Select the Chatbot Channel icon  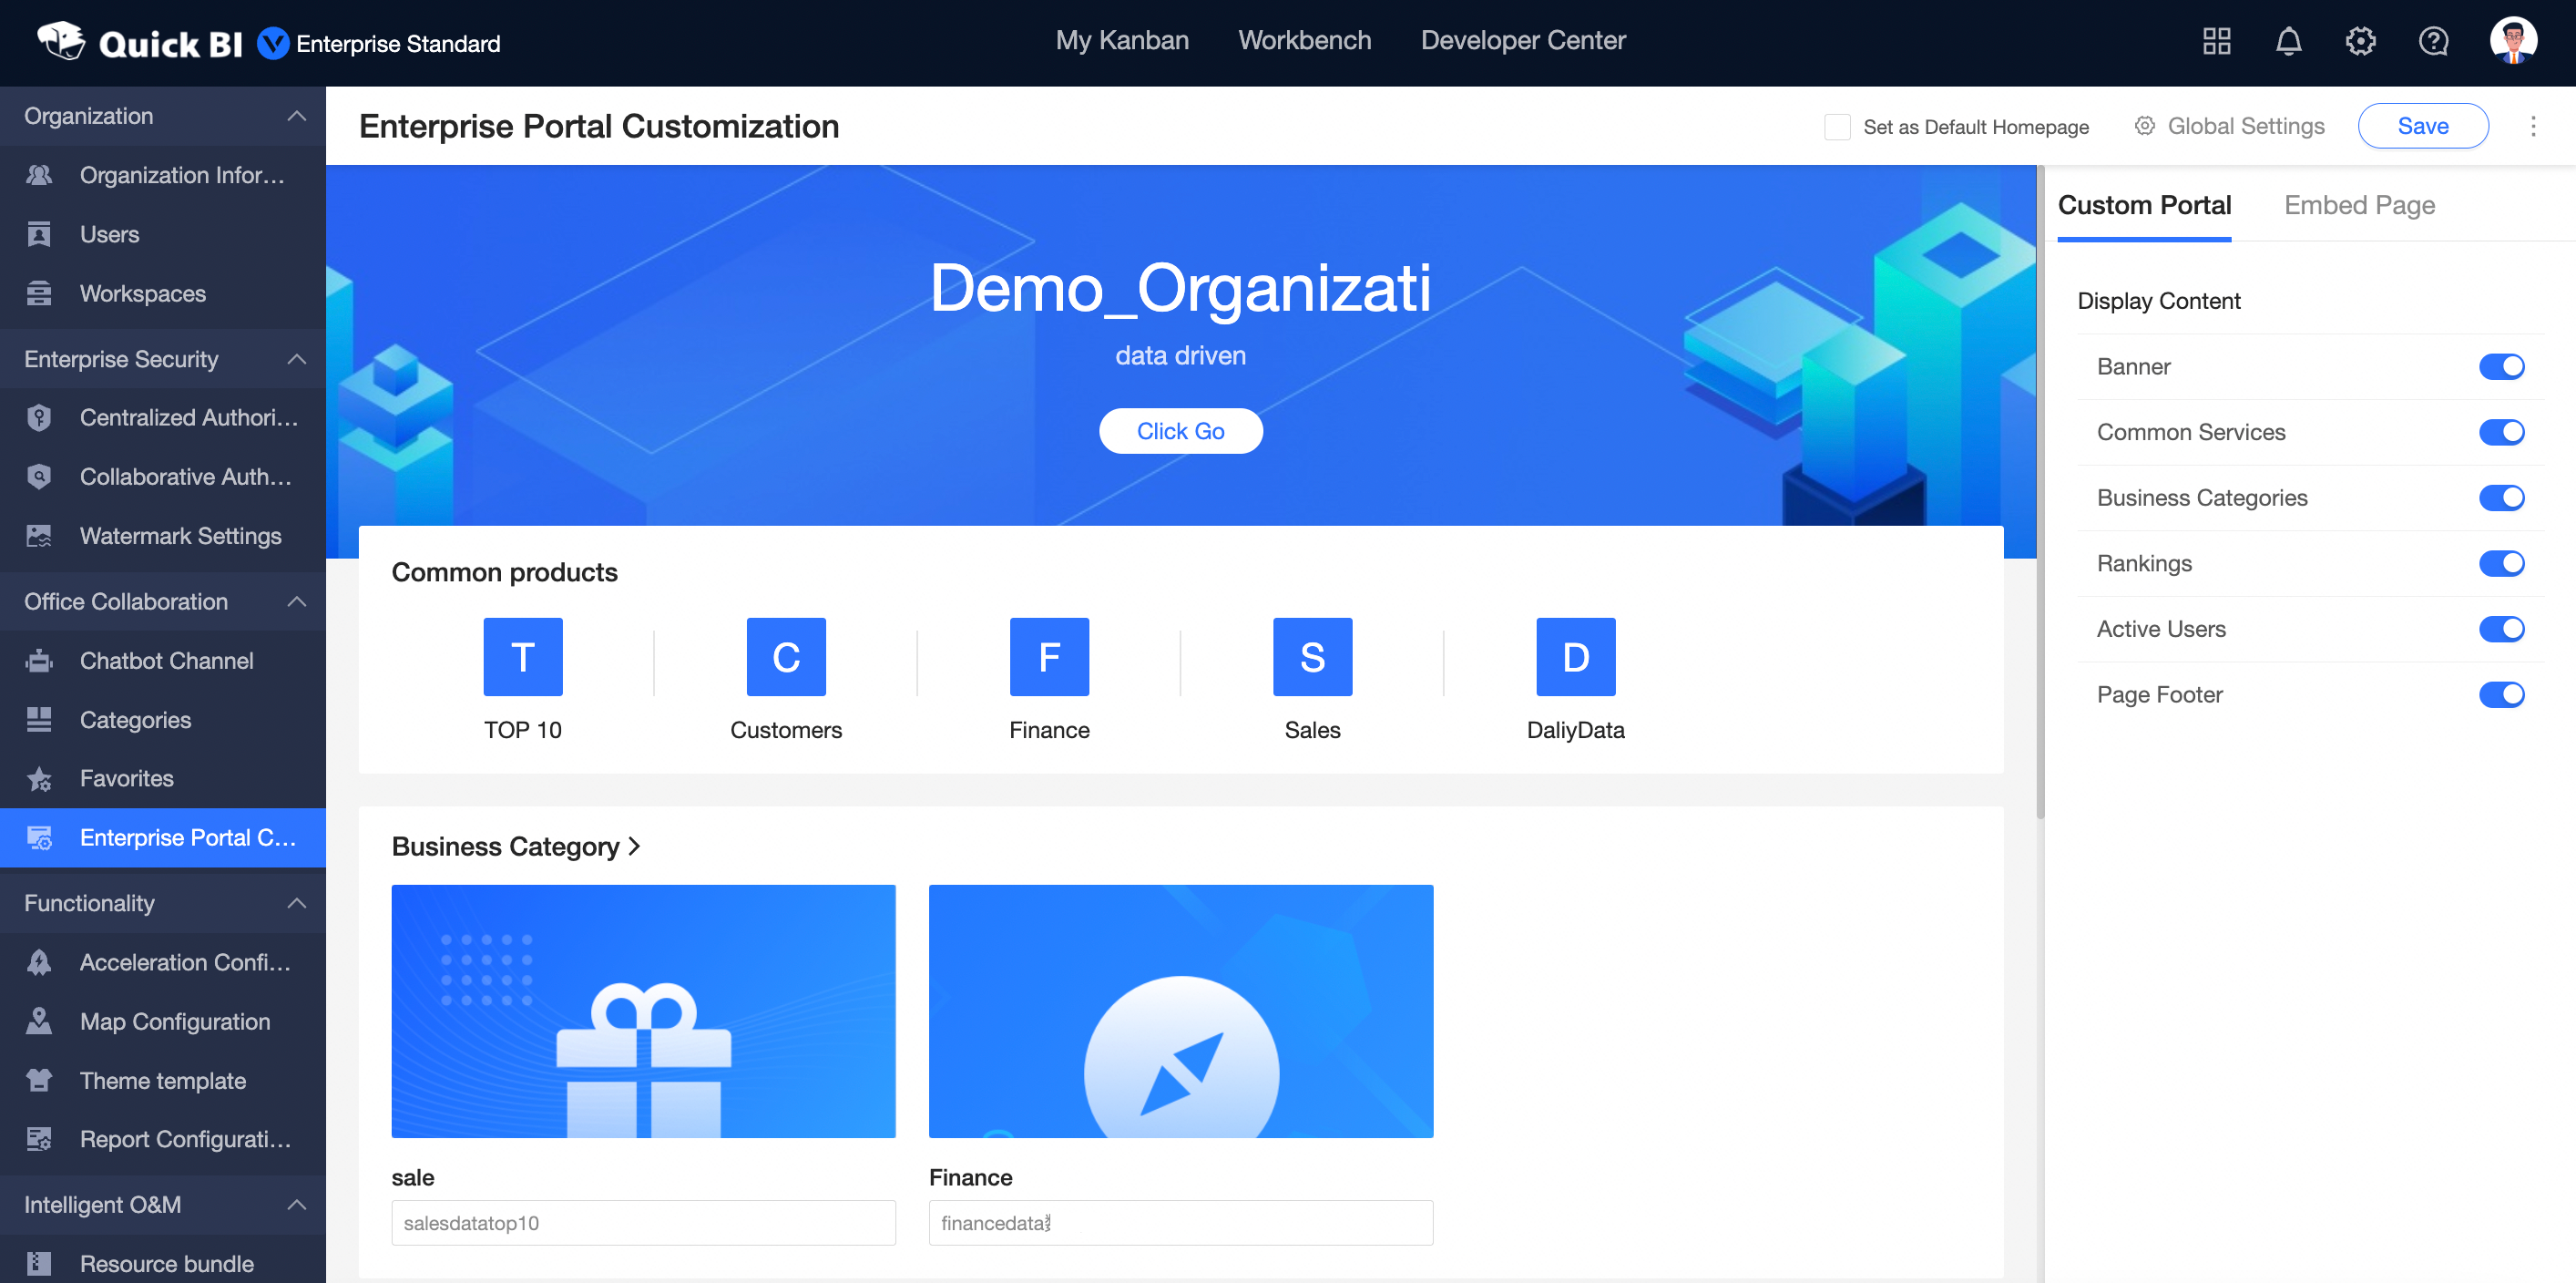coord(39,661)
